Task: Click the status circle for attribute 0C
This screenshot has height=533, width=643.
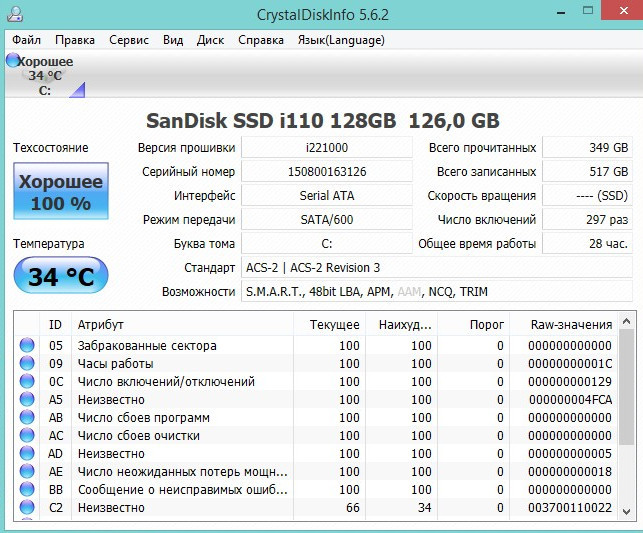Action: (x=27, y=381)
